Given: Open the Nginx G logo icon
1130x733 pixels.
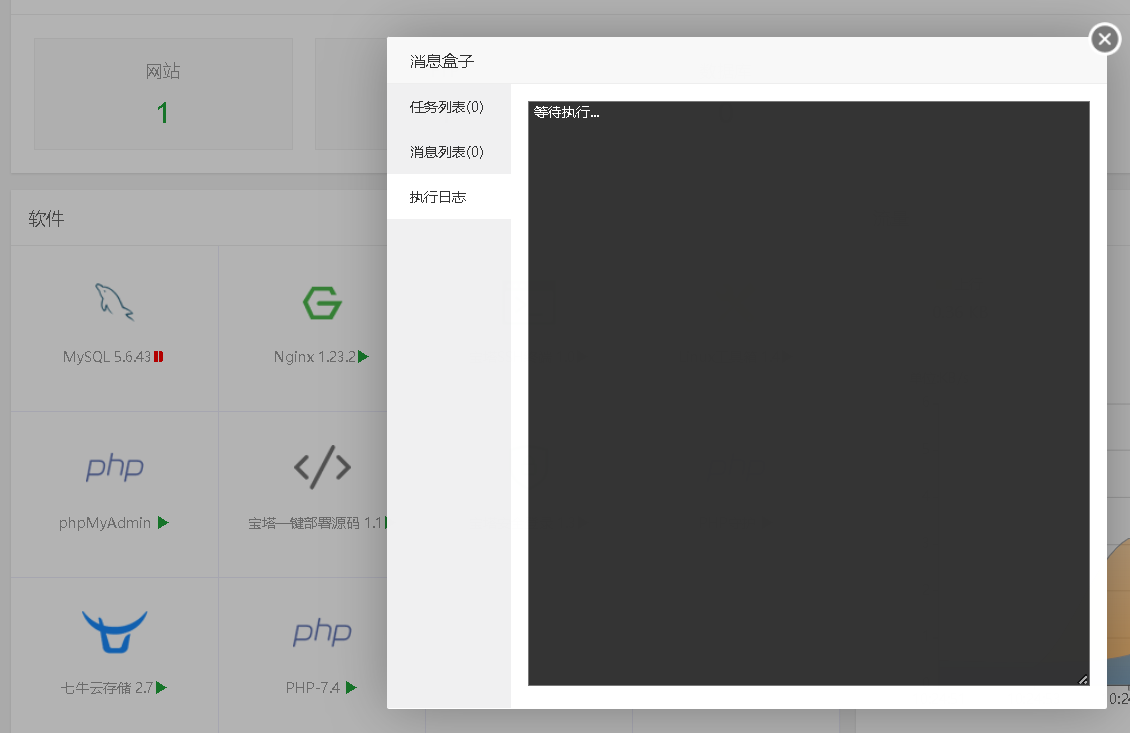Looking at the screenshot, I should click(322, 303).
